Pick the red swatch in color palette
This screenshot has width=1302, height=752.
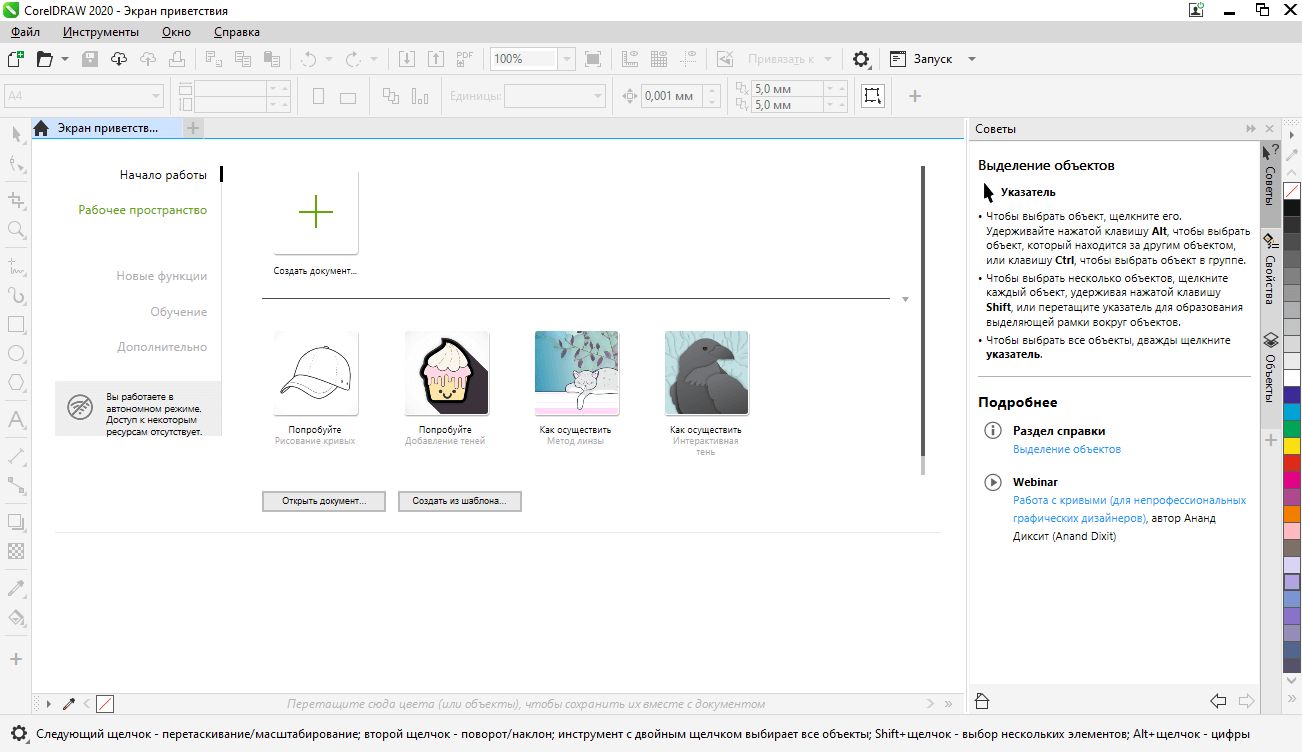[x=1292, y=462]
